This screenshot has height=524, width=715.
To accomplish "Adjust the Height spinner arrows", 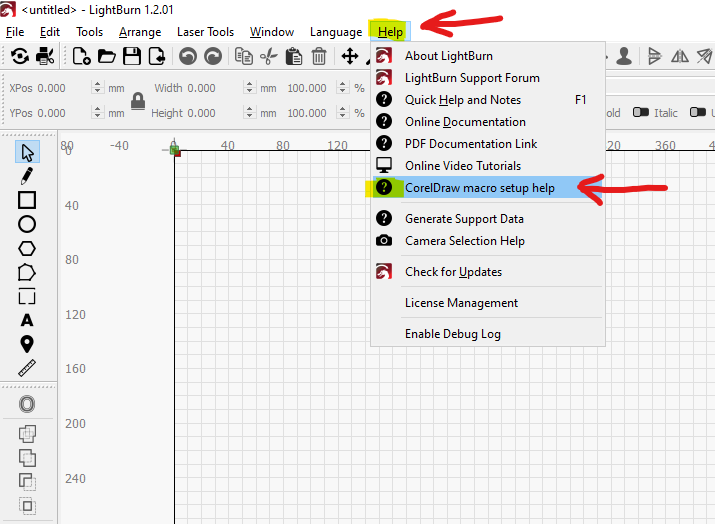I will coord(249,112).
